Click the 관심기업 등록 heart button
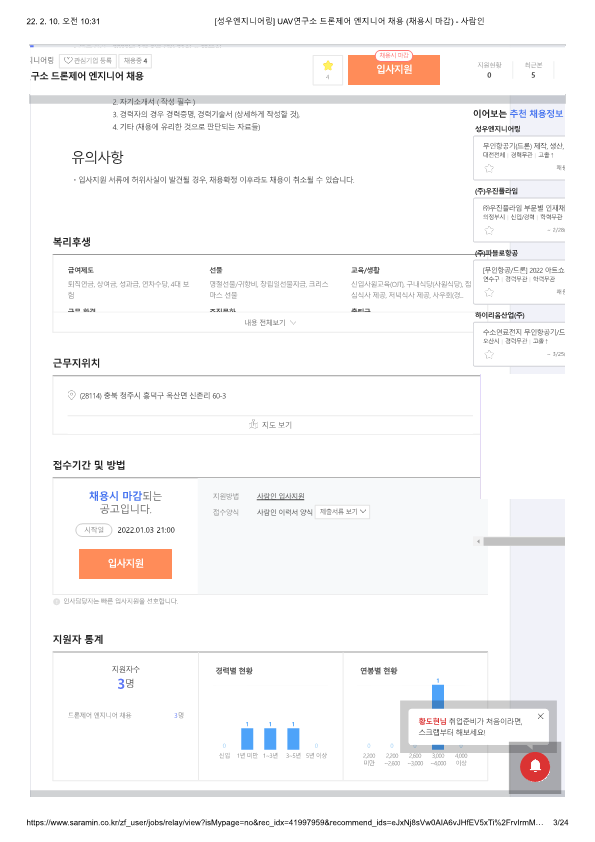This screenshot has width=595, height=842. pos(87,61)
